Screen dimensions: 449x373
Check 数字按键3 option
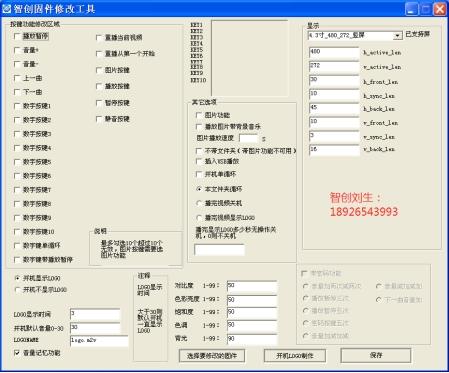17,134
